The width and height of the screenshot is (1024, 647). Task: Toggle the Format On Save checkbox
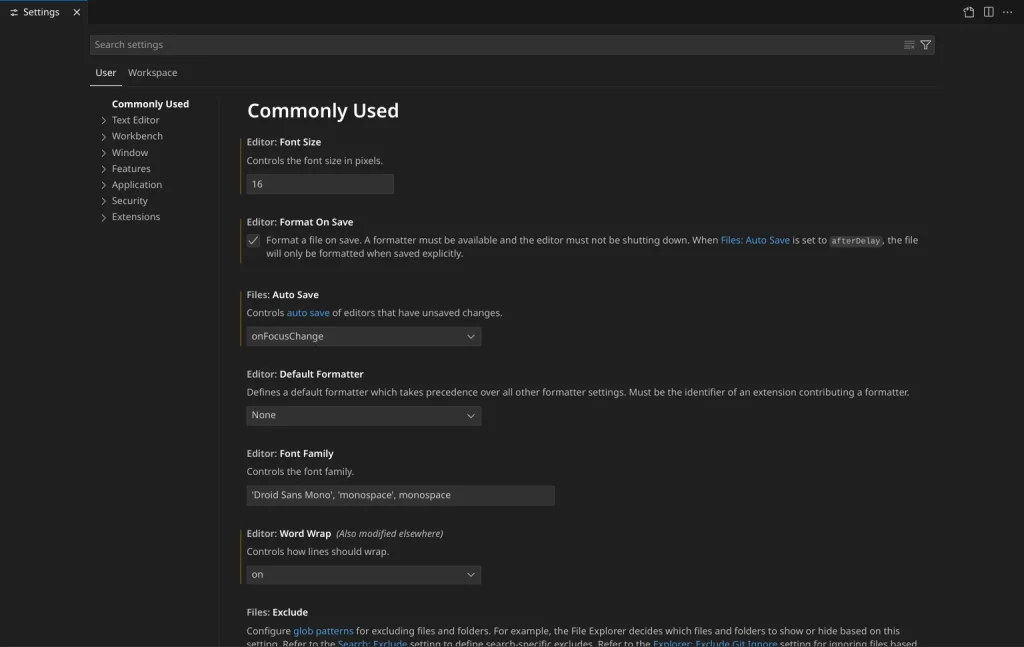point(253,241)
